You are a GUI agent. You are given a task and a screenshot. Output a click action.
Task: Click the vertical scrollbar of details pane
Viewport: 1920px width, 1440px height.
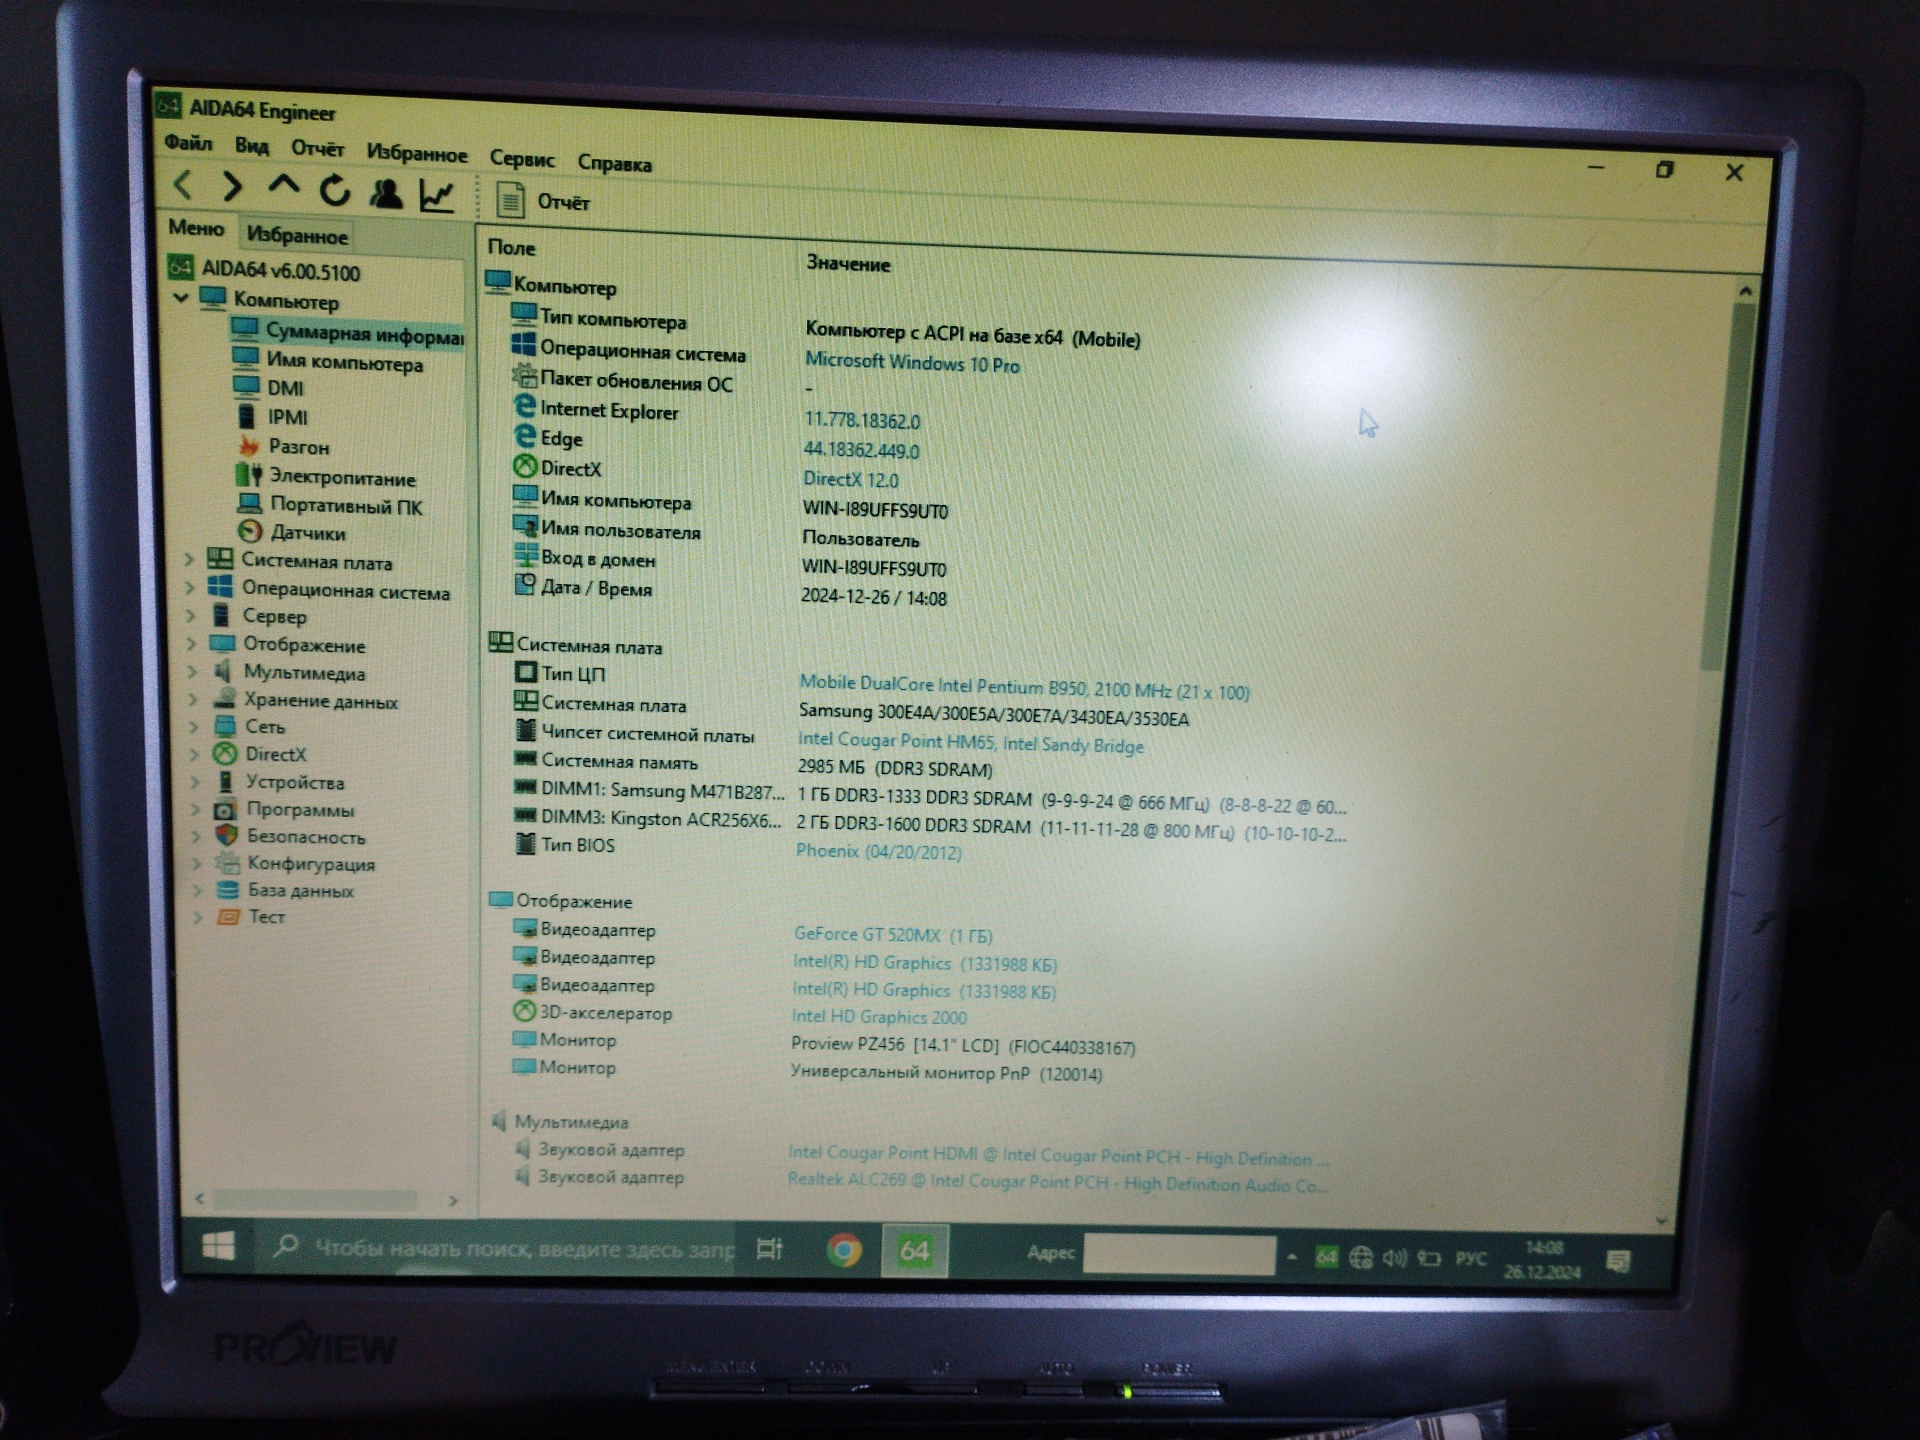click(1728, 487)
